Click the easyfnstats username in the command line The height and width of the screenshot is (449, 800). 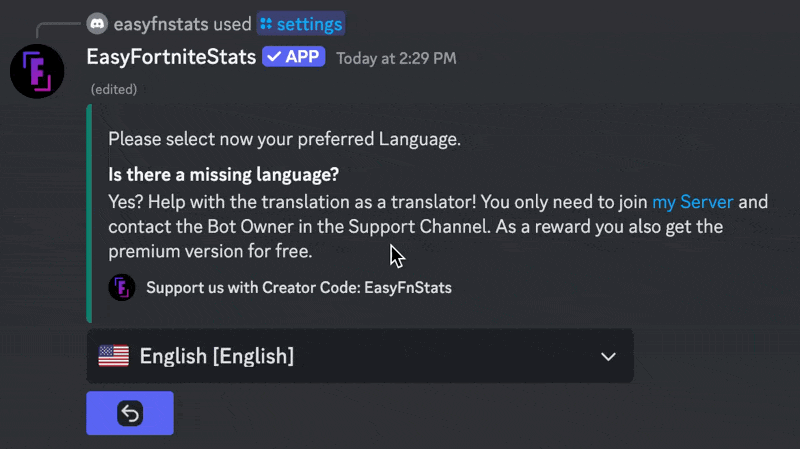pyautogui.click(x=162, y=23)
